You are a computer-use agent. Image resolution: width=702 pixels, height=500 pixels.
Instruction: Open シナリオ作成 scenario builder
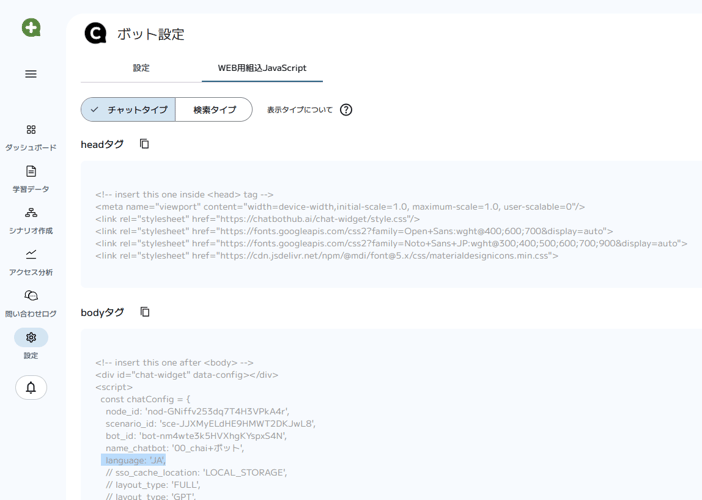[x=31, y=213]
